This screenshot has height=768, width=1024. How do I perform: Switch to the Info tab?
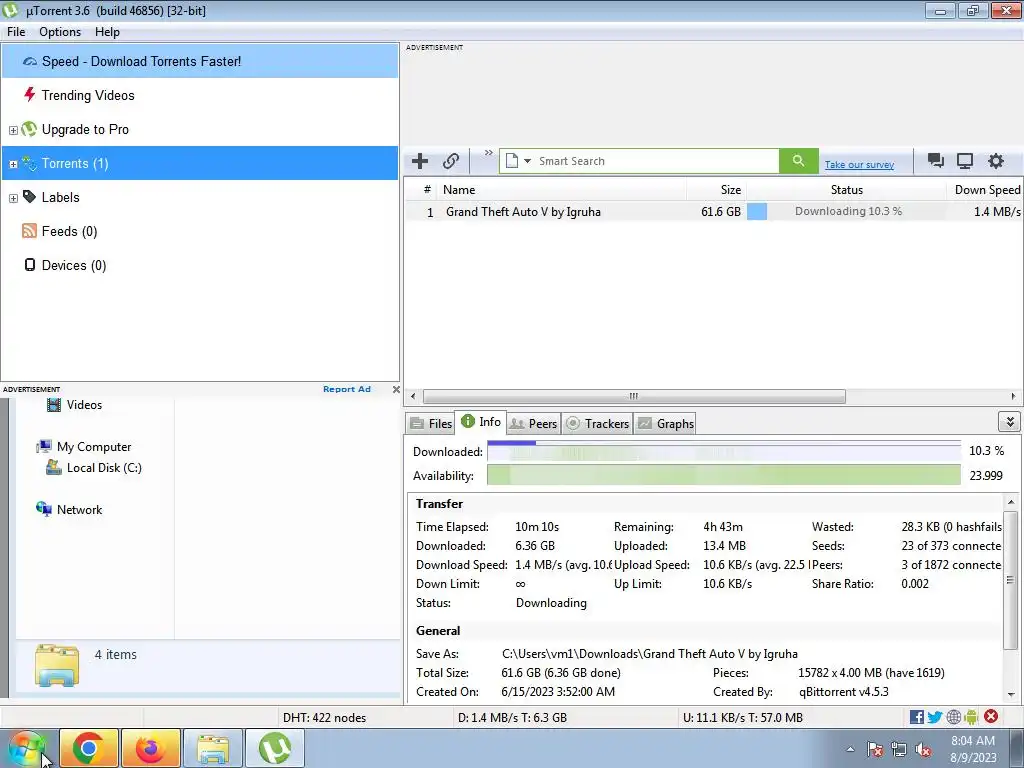[481, 422]
